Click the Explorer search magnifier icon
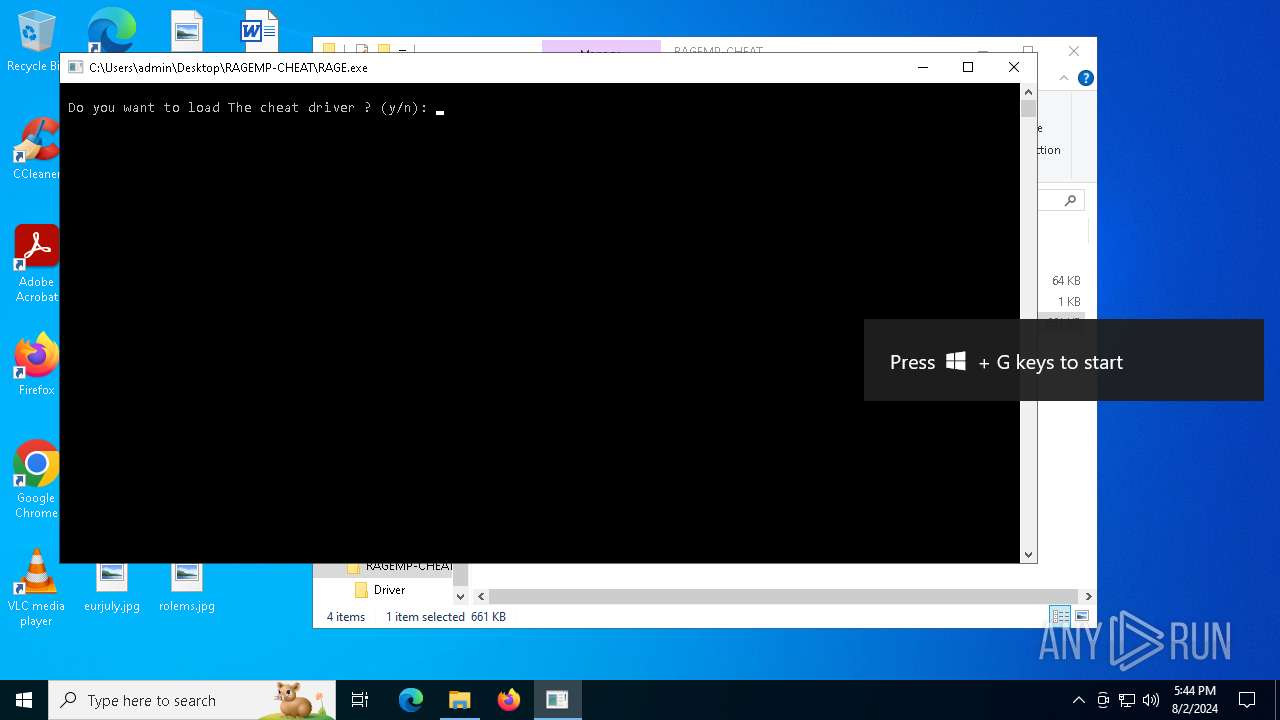Image resolution: width=1280 pixels, height=720 pixels. (x=1070, y=200)
